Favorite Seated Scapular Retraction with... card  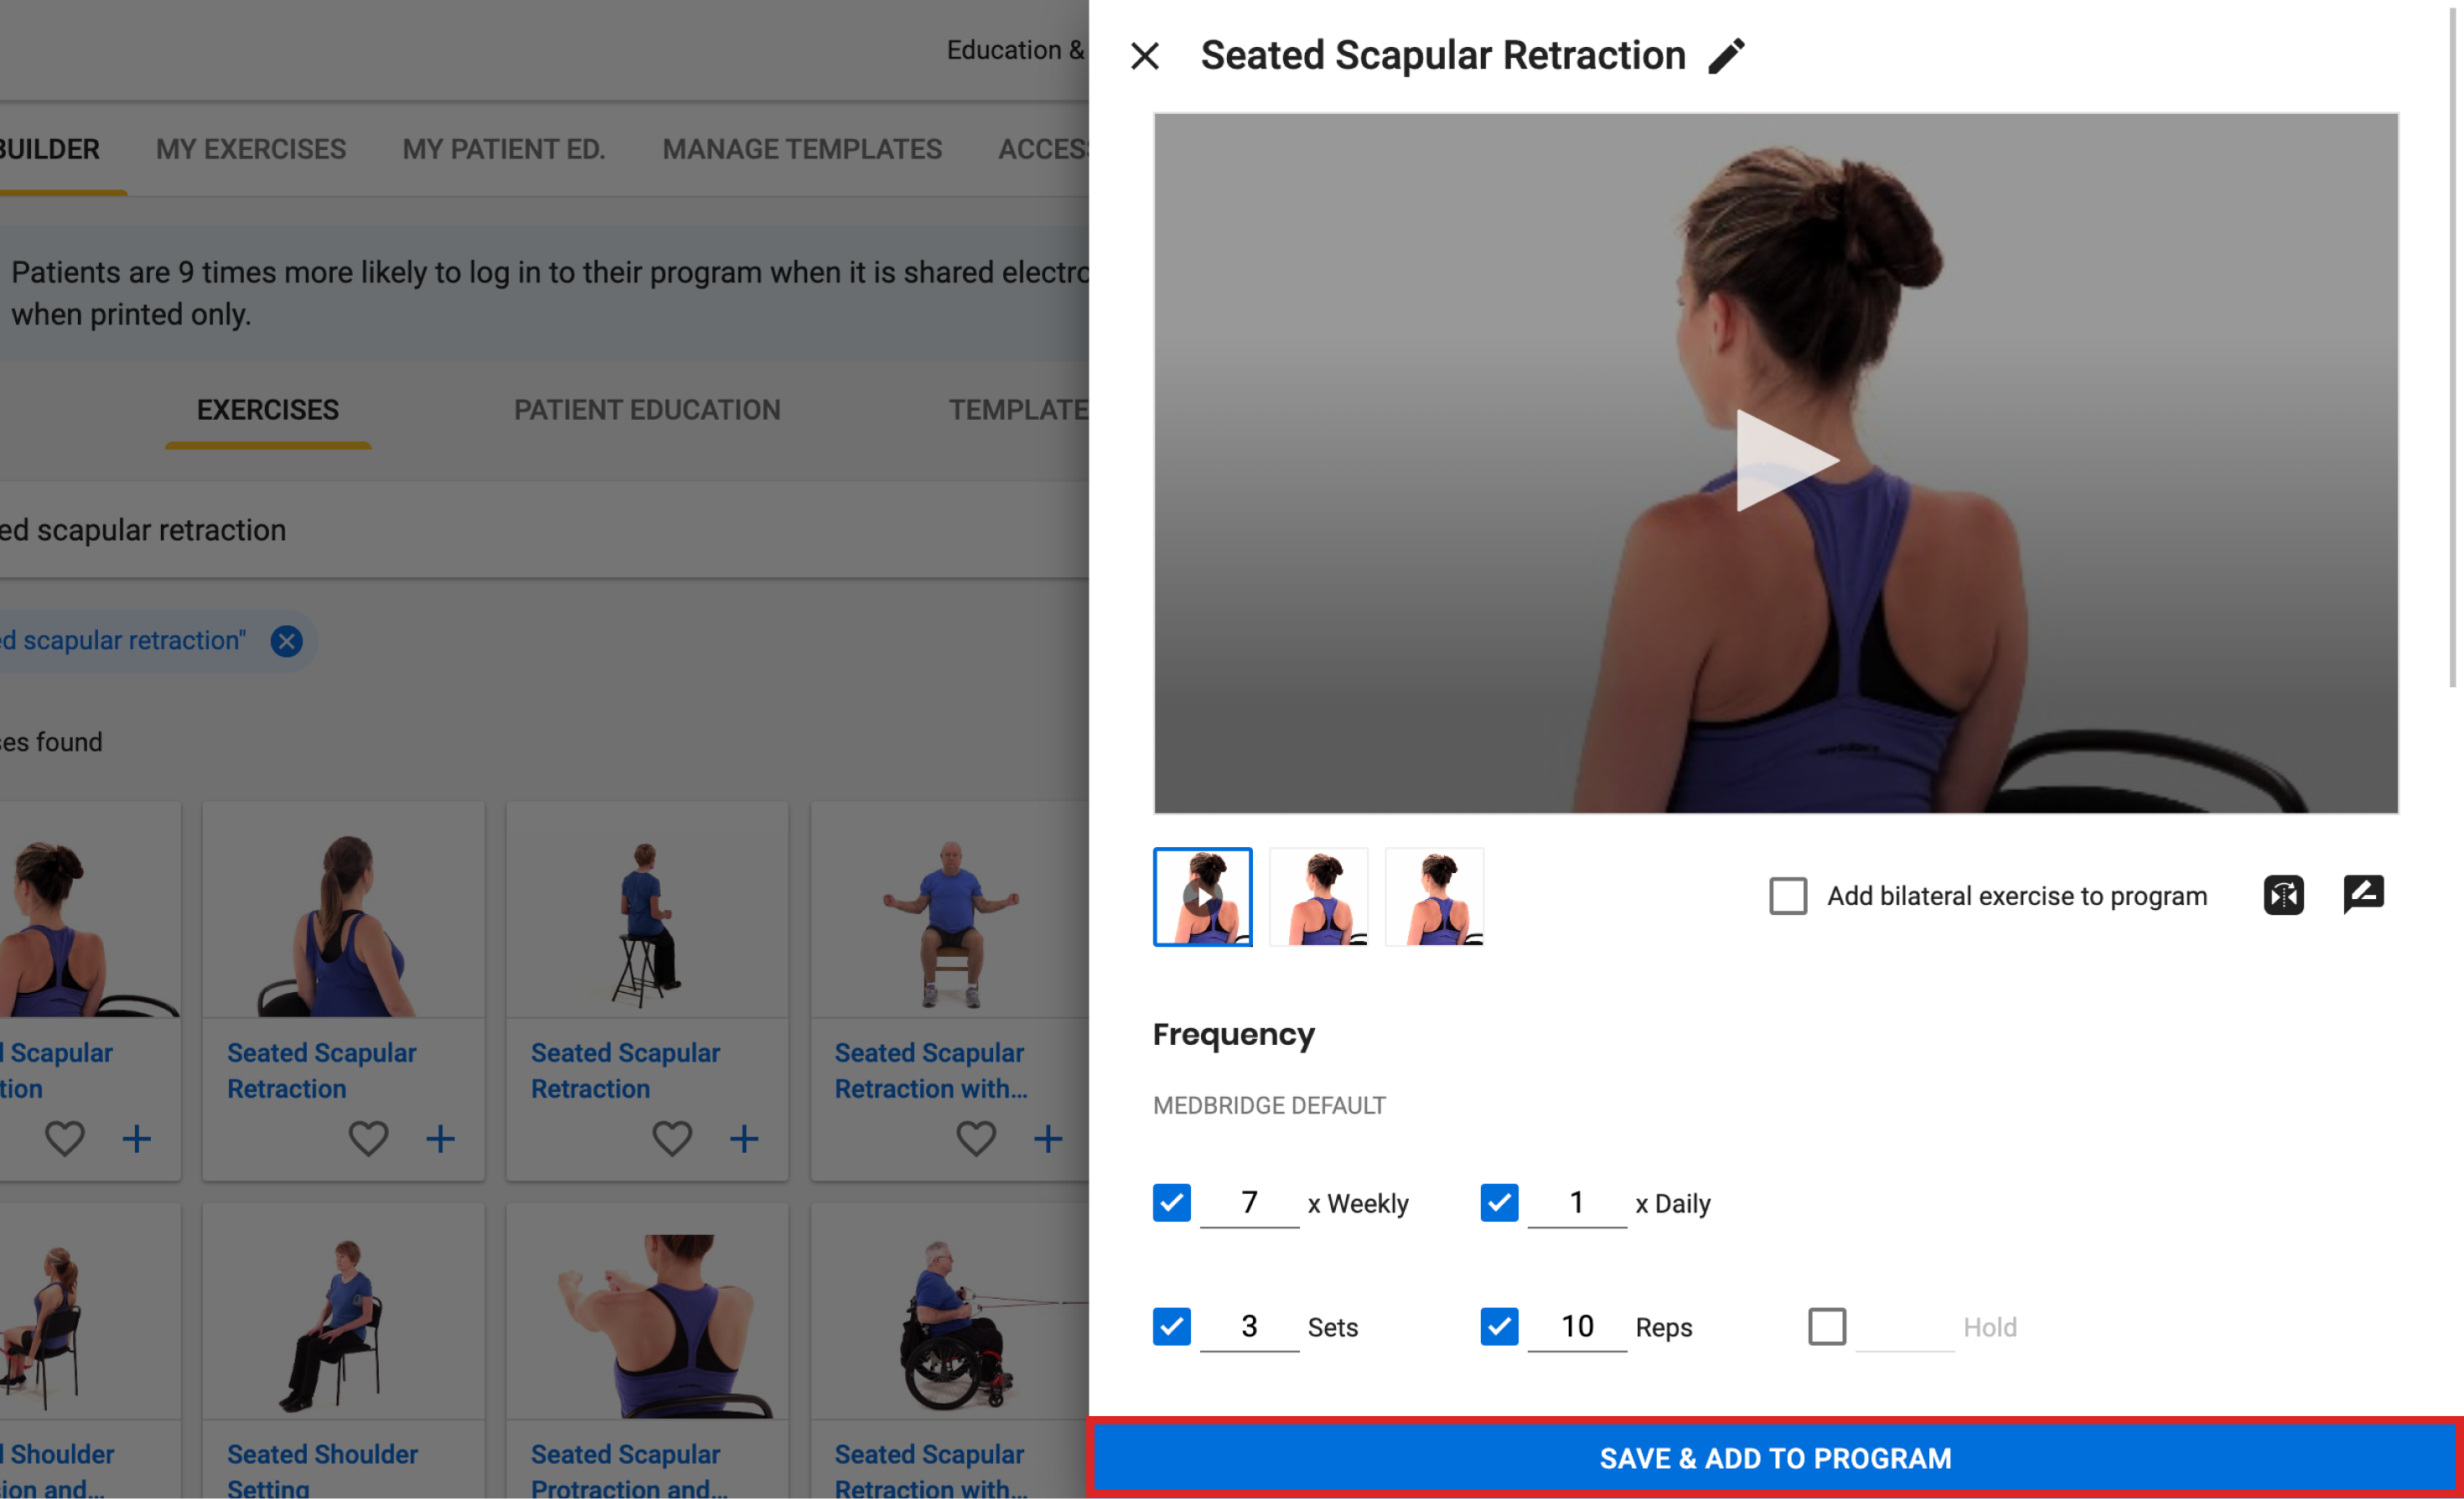976,1138
